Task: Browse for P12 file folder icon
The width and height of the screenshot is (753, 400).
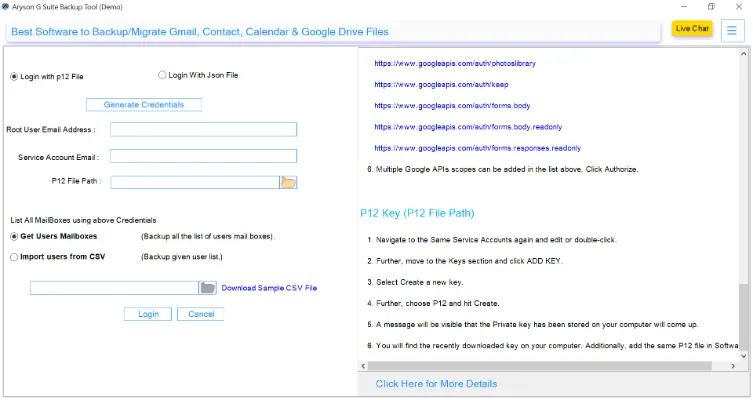Action: point(288,182)
